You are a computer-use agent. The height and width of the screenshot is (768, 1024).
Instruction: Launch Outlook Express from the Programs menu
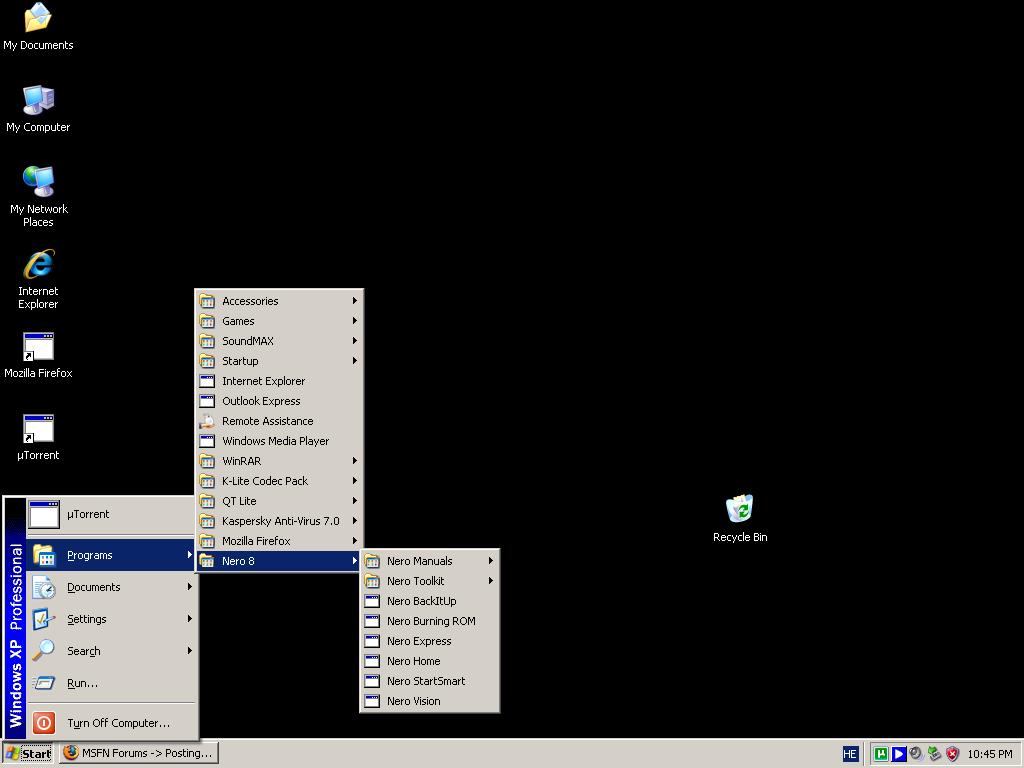click(280, 401)
